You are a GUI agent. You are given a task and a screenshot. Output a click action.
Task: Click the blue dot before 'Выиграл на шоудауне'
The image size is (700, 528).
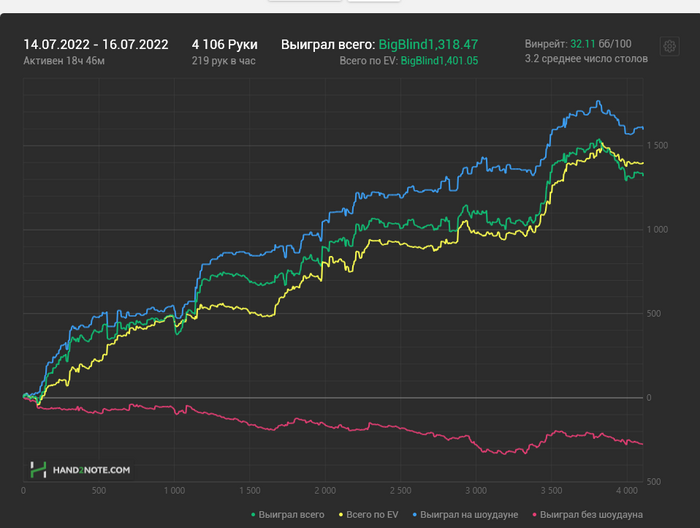[415, 515]
